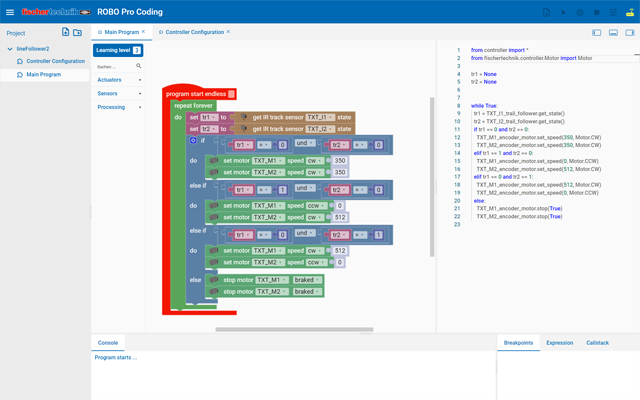Expand the Sensors block category
The image size is (640, 400).
(x=119, y=93)
